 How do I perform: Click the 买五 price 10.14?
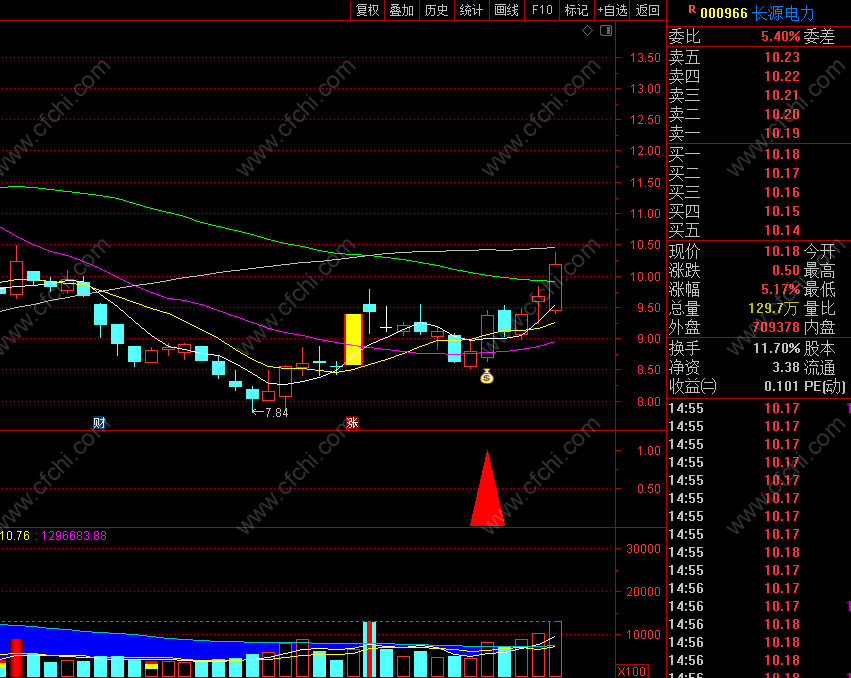(782, 230)
